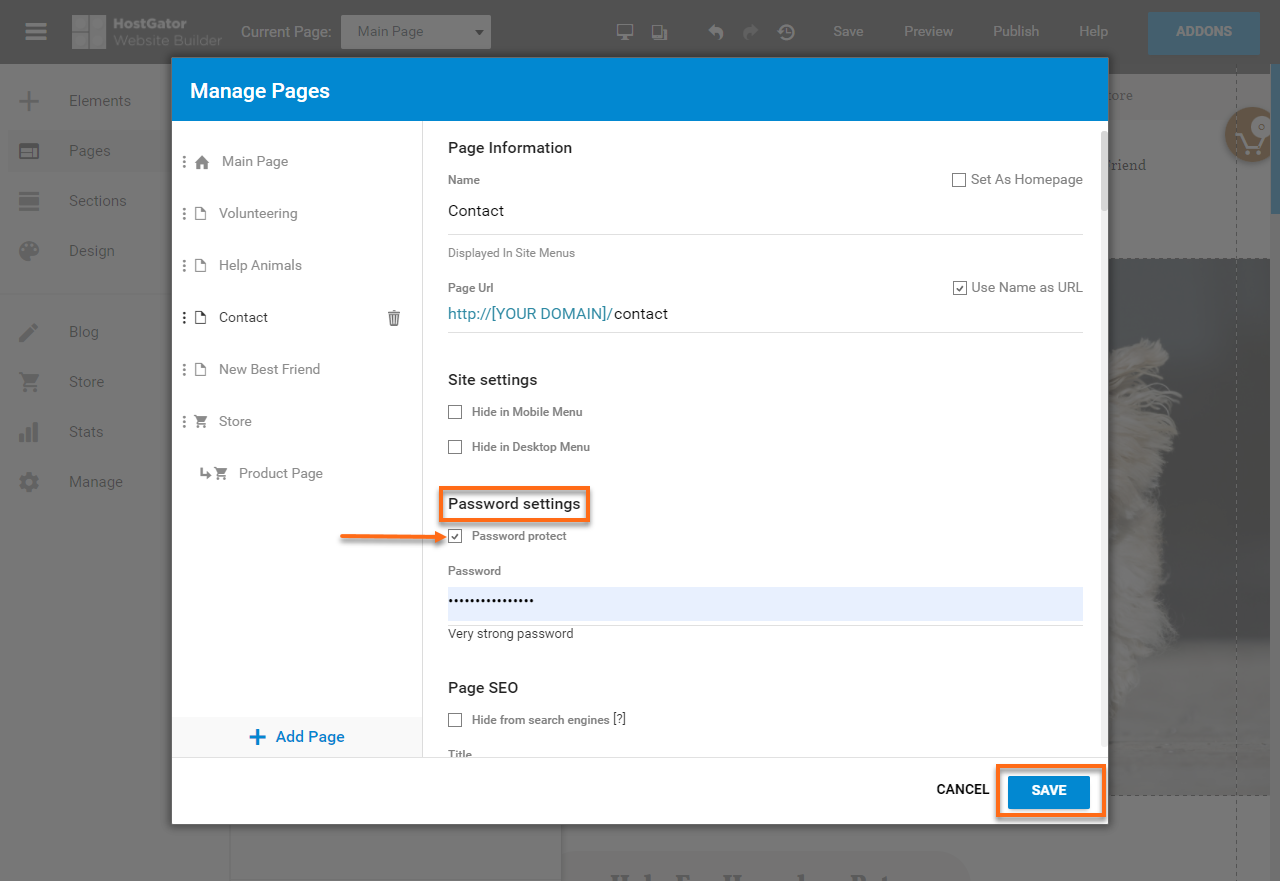Click Publish in the top bar

[x=1015, y=31]
